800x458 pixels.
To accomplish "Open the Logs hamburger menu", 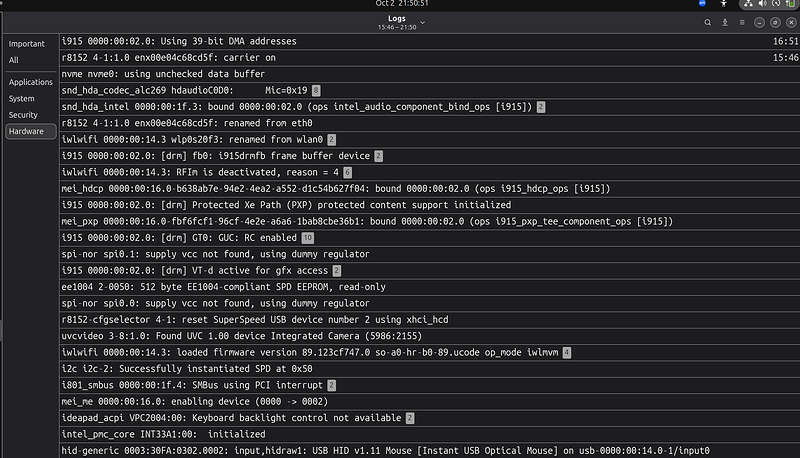I will [742, 22].
